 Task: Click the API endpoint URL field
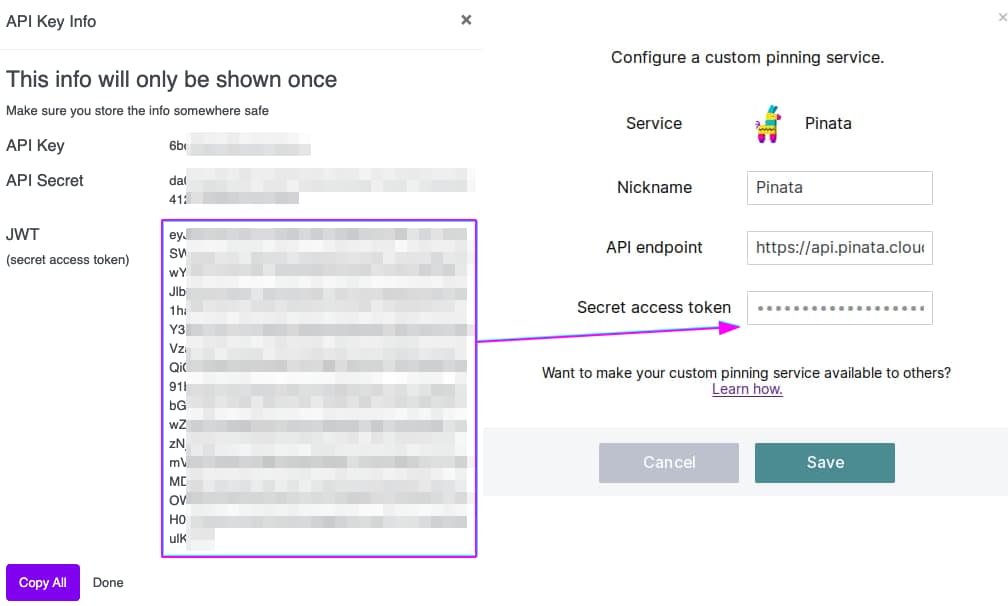point(839,247)
